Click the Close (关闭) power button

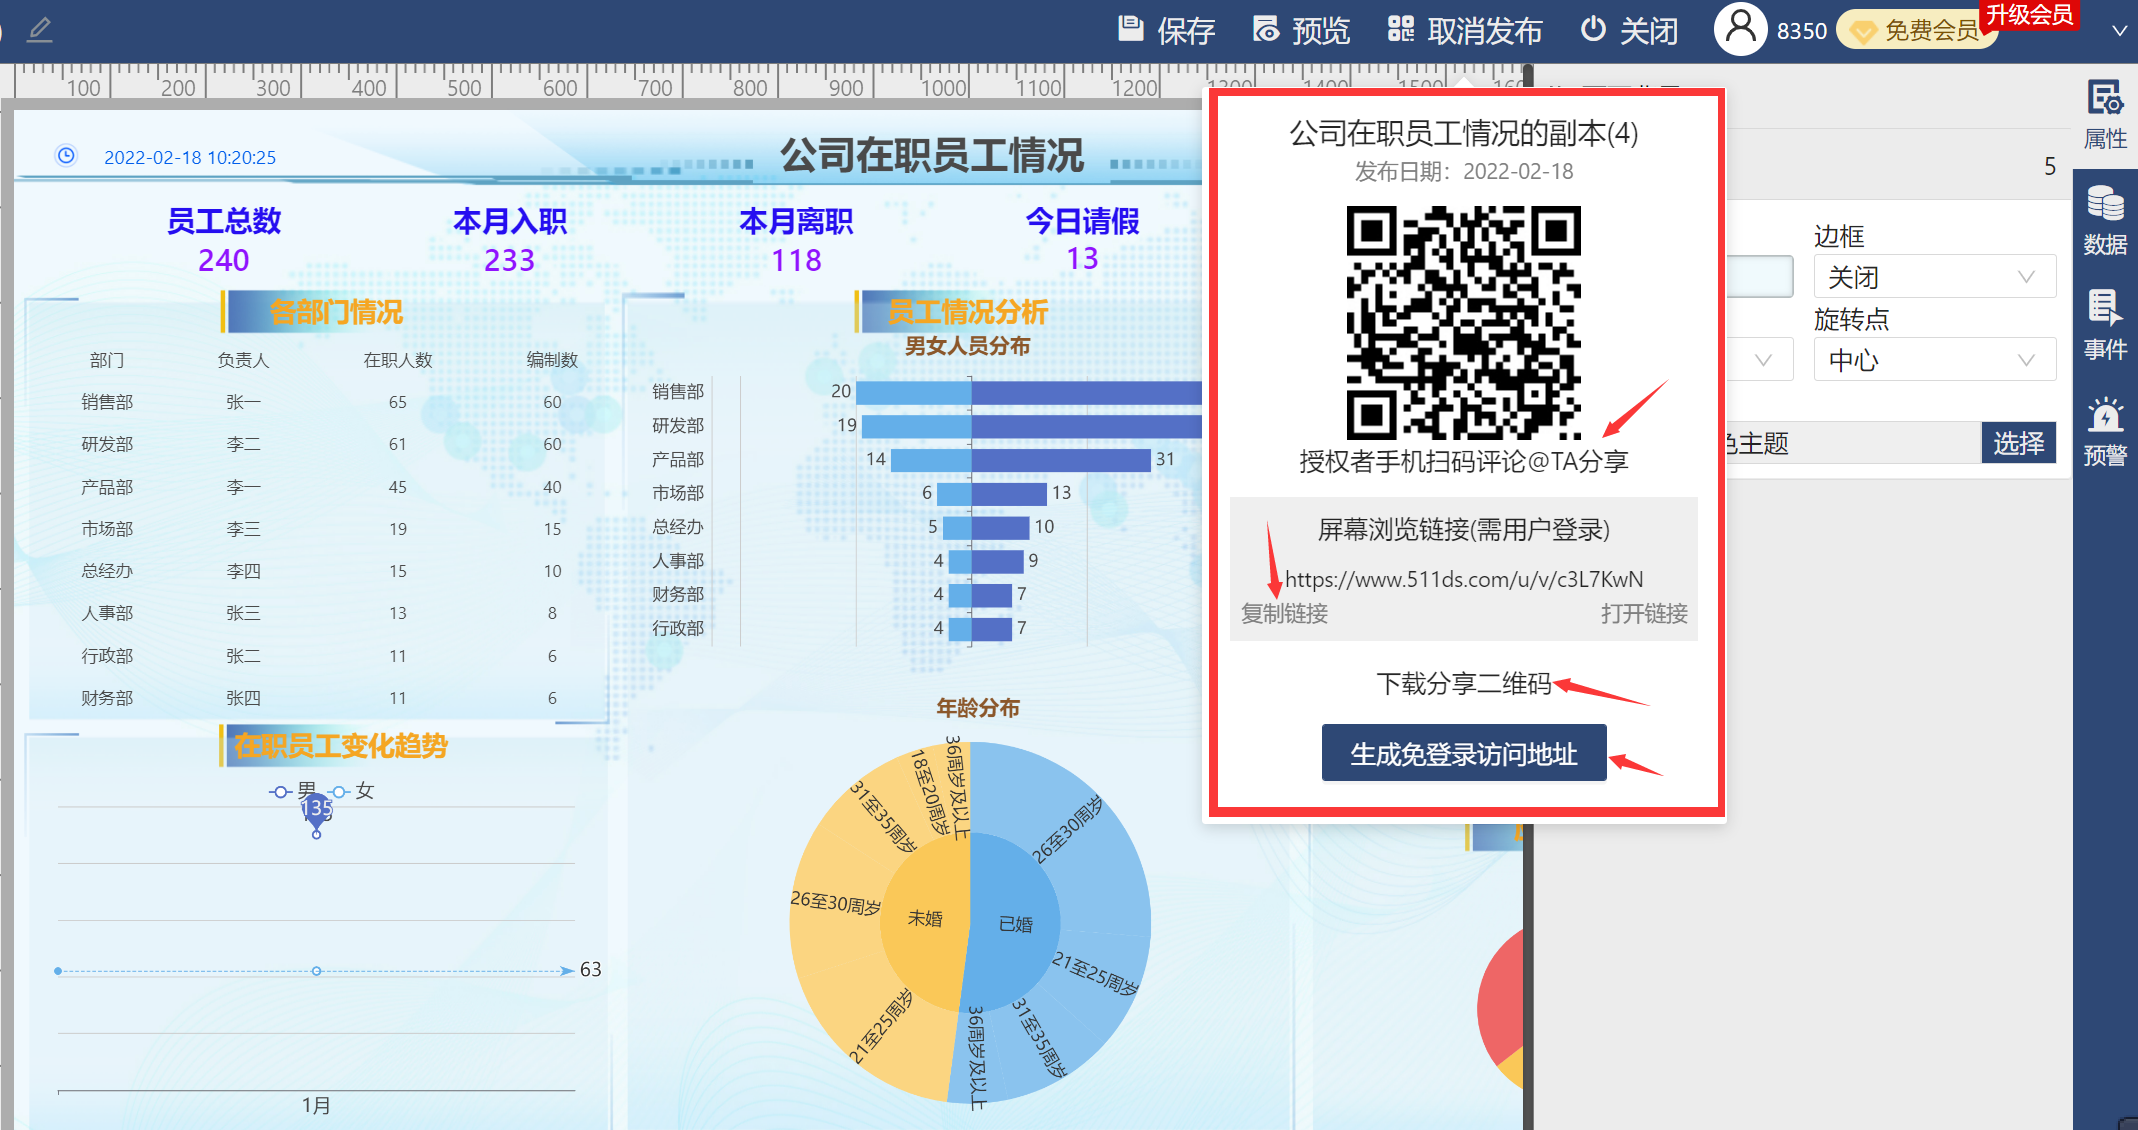coord(1629,30)
